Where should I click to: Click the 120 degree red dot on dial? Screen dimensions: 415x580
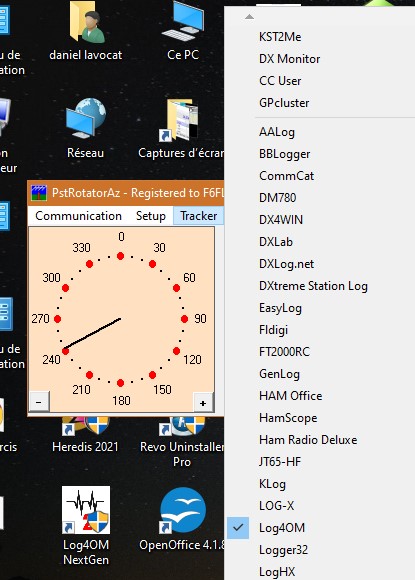[x=176, y=351]
